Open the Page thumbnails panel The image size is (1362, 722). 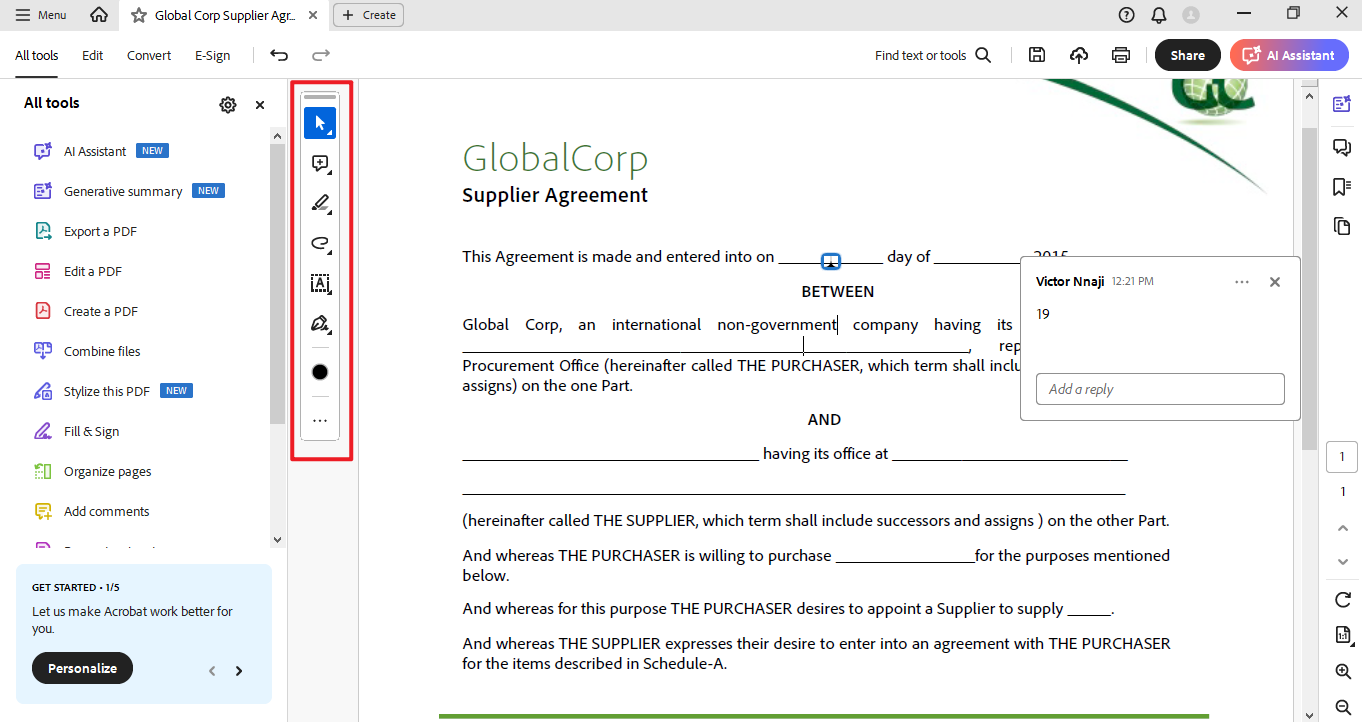click(1342, 227)
